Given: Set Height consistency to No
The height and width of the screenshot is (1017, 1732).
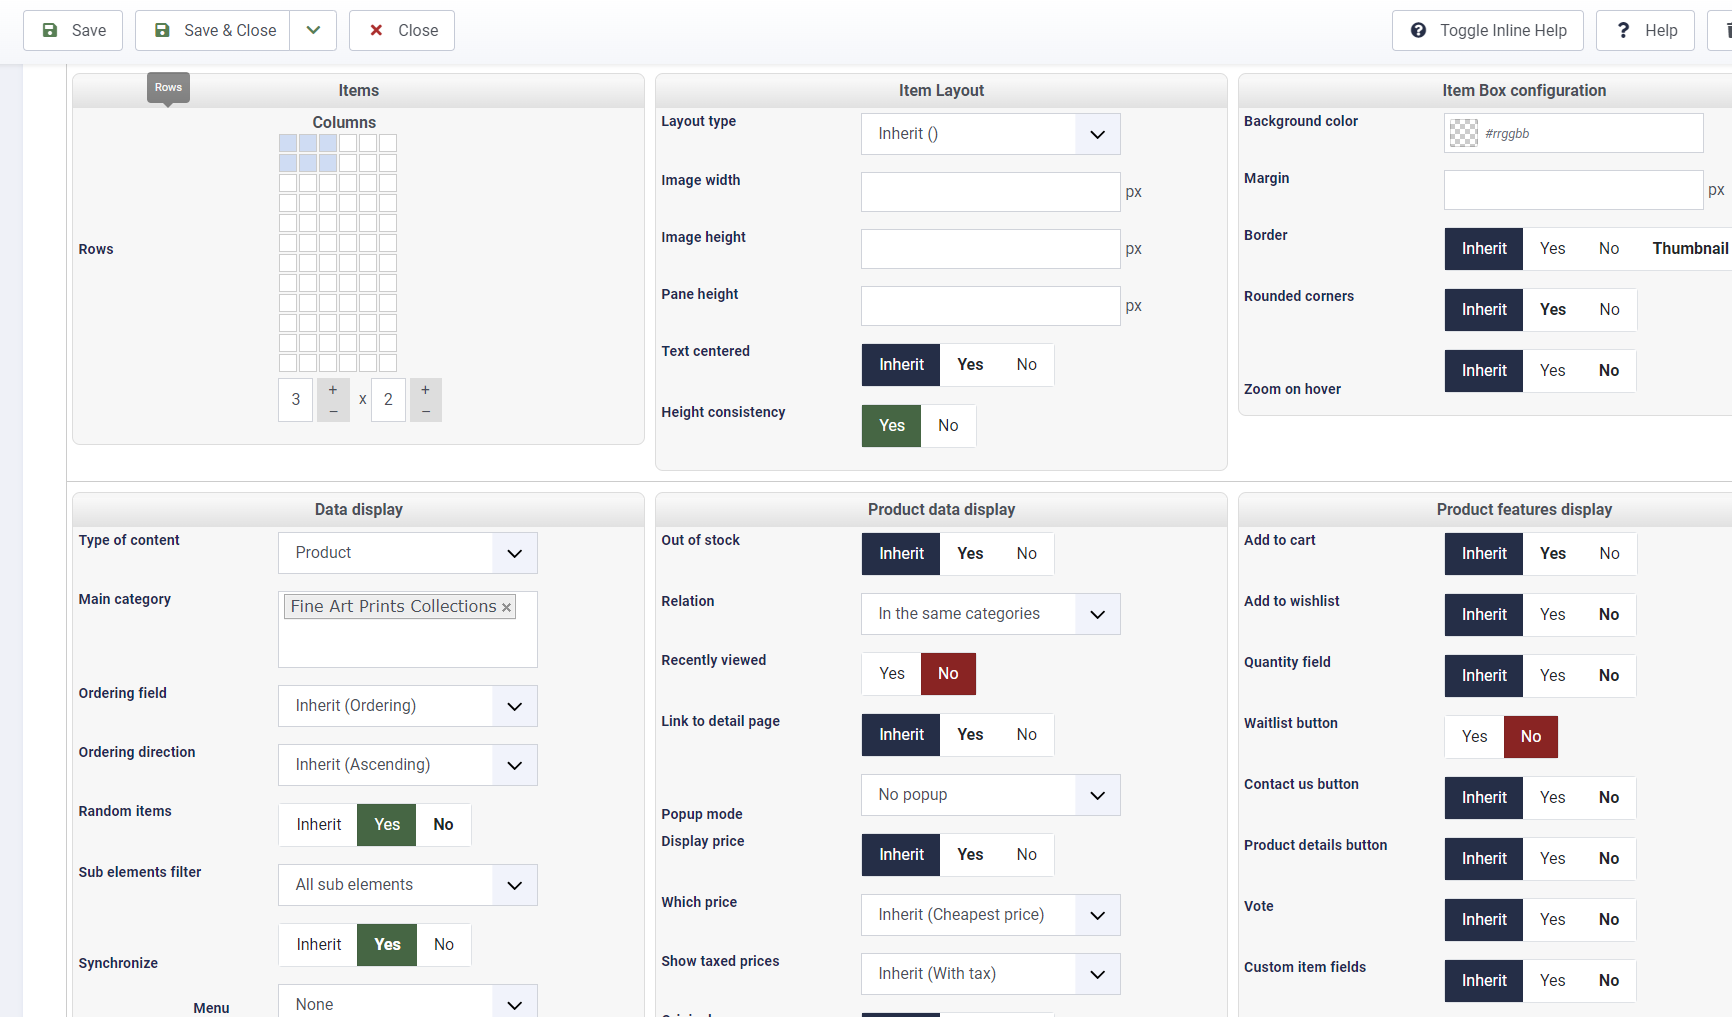Looking at the screenshot, I should coord(948,426).
